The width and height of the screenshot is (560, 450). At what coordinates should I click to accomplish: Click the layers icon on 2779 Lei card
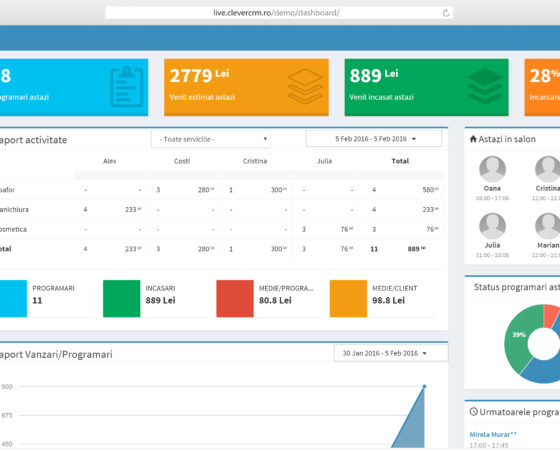click(x=305, y=86)
